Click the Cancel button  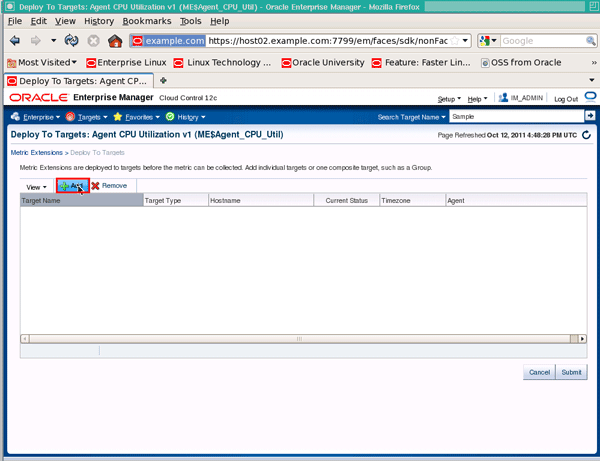pos(539,372)
